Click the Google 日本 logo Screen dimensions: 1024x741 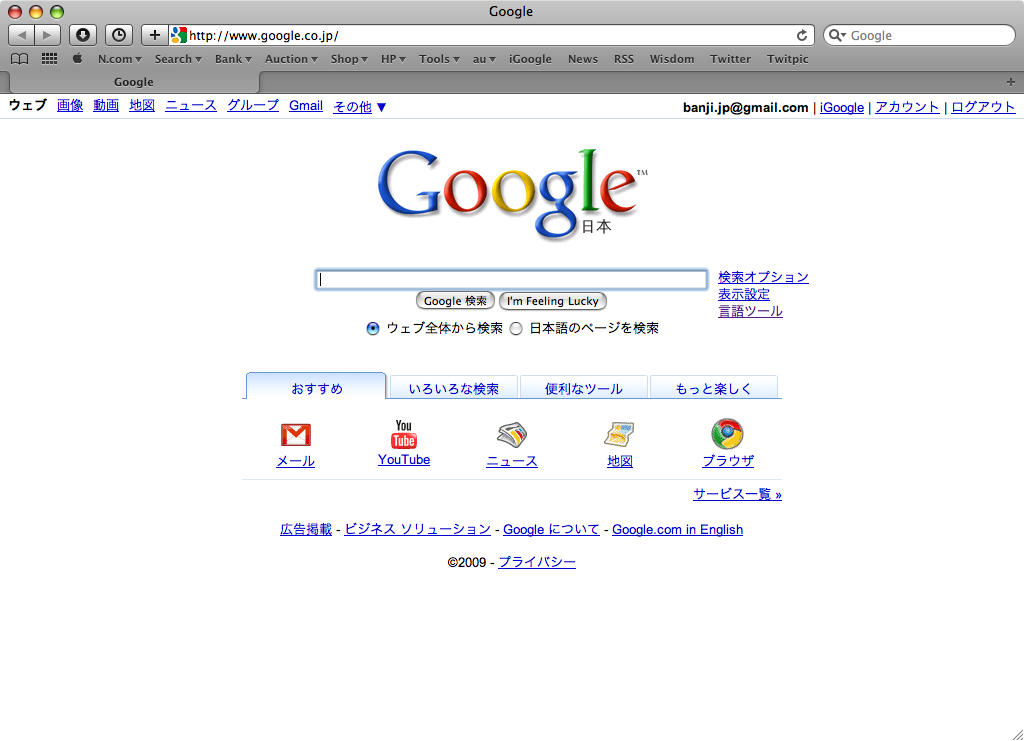coord(512,194)
